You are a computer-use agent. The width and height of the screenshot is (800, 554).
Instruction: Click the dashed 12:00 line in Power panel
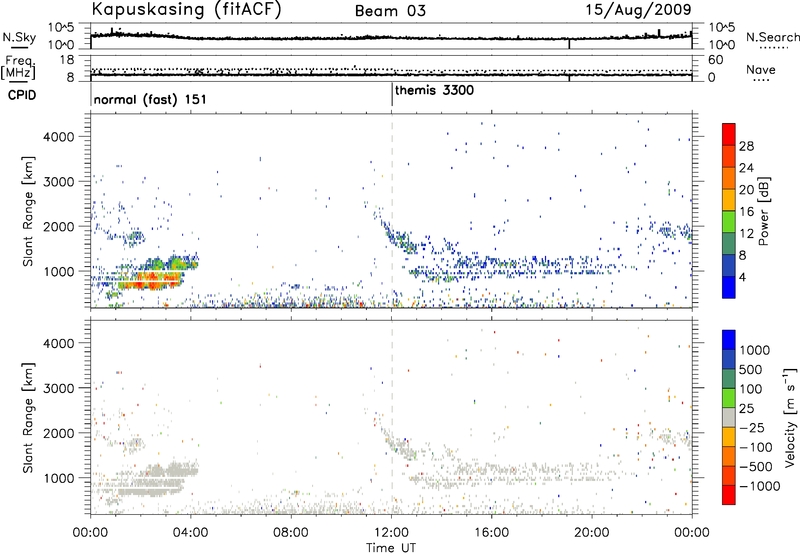(x=392, y=211)
